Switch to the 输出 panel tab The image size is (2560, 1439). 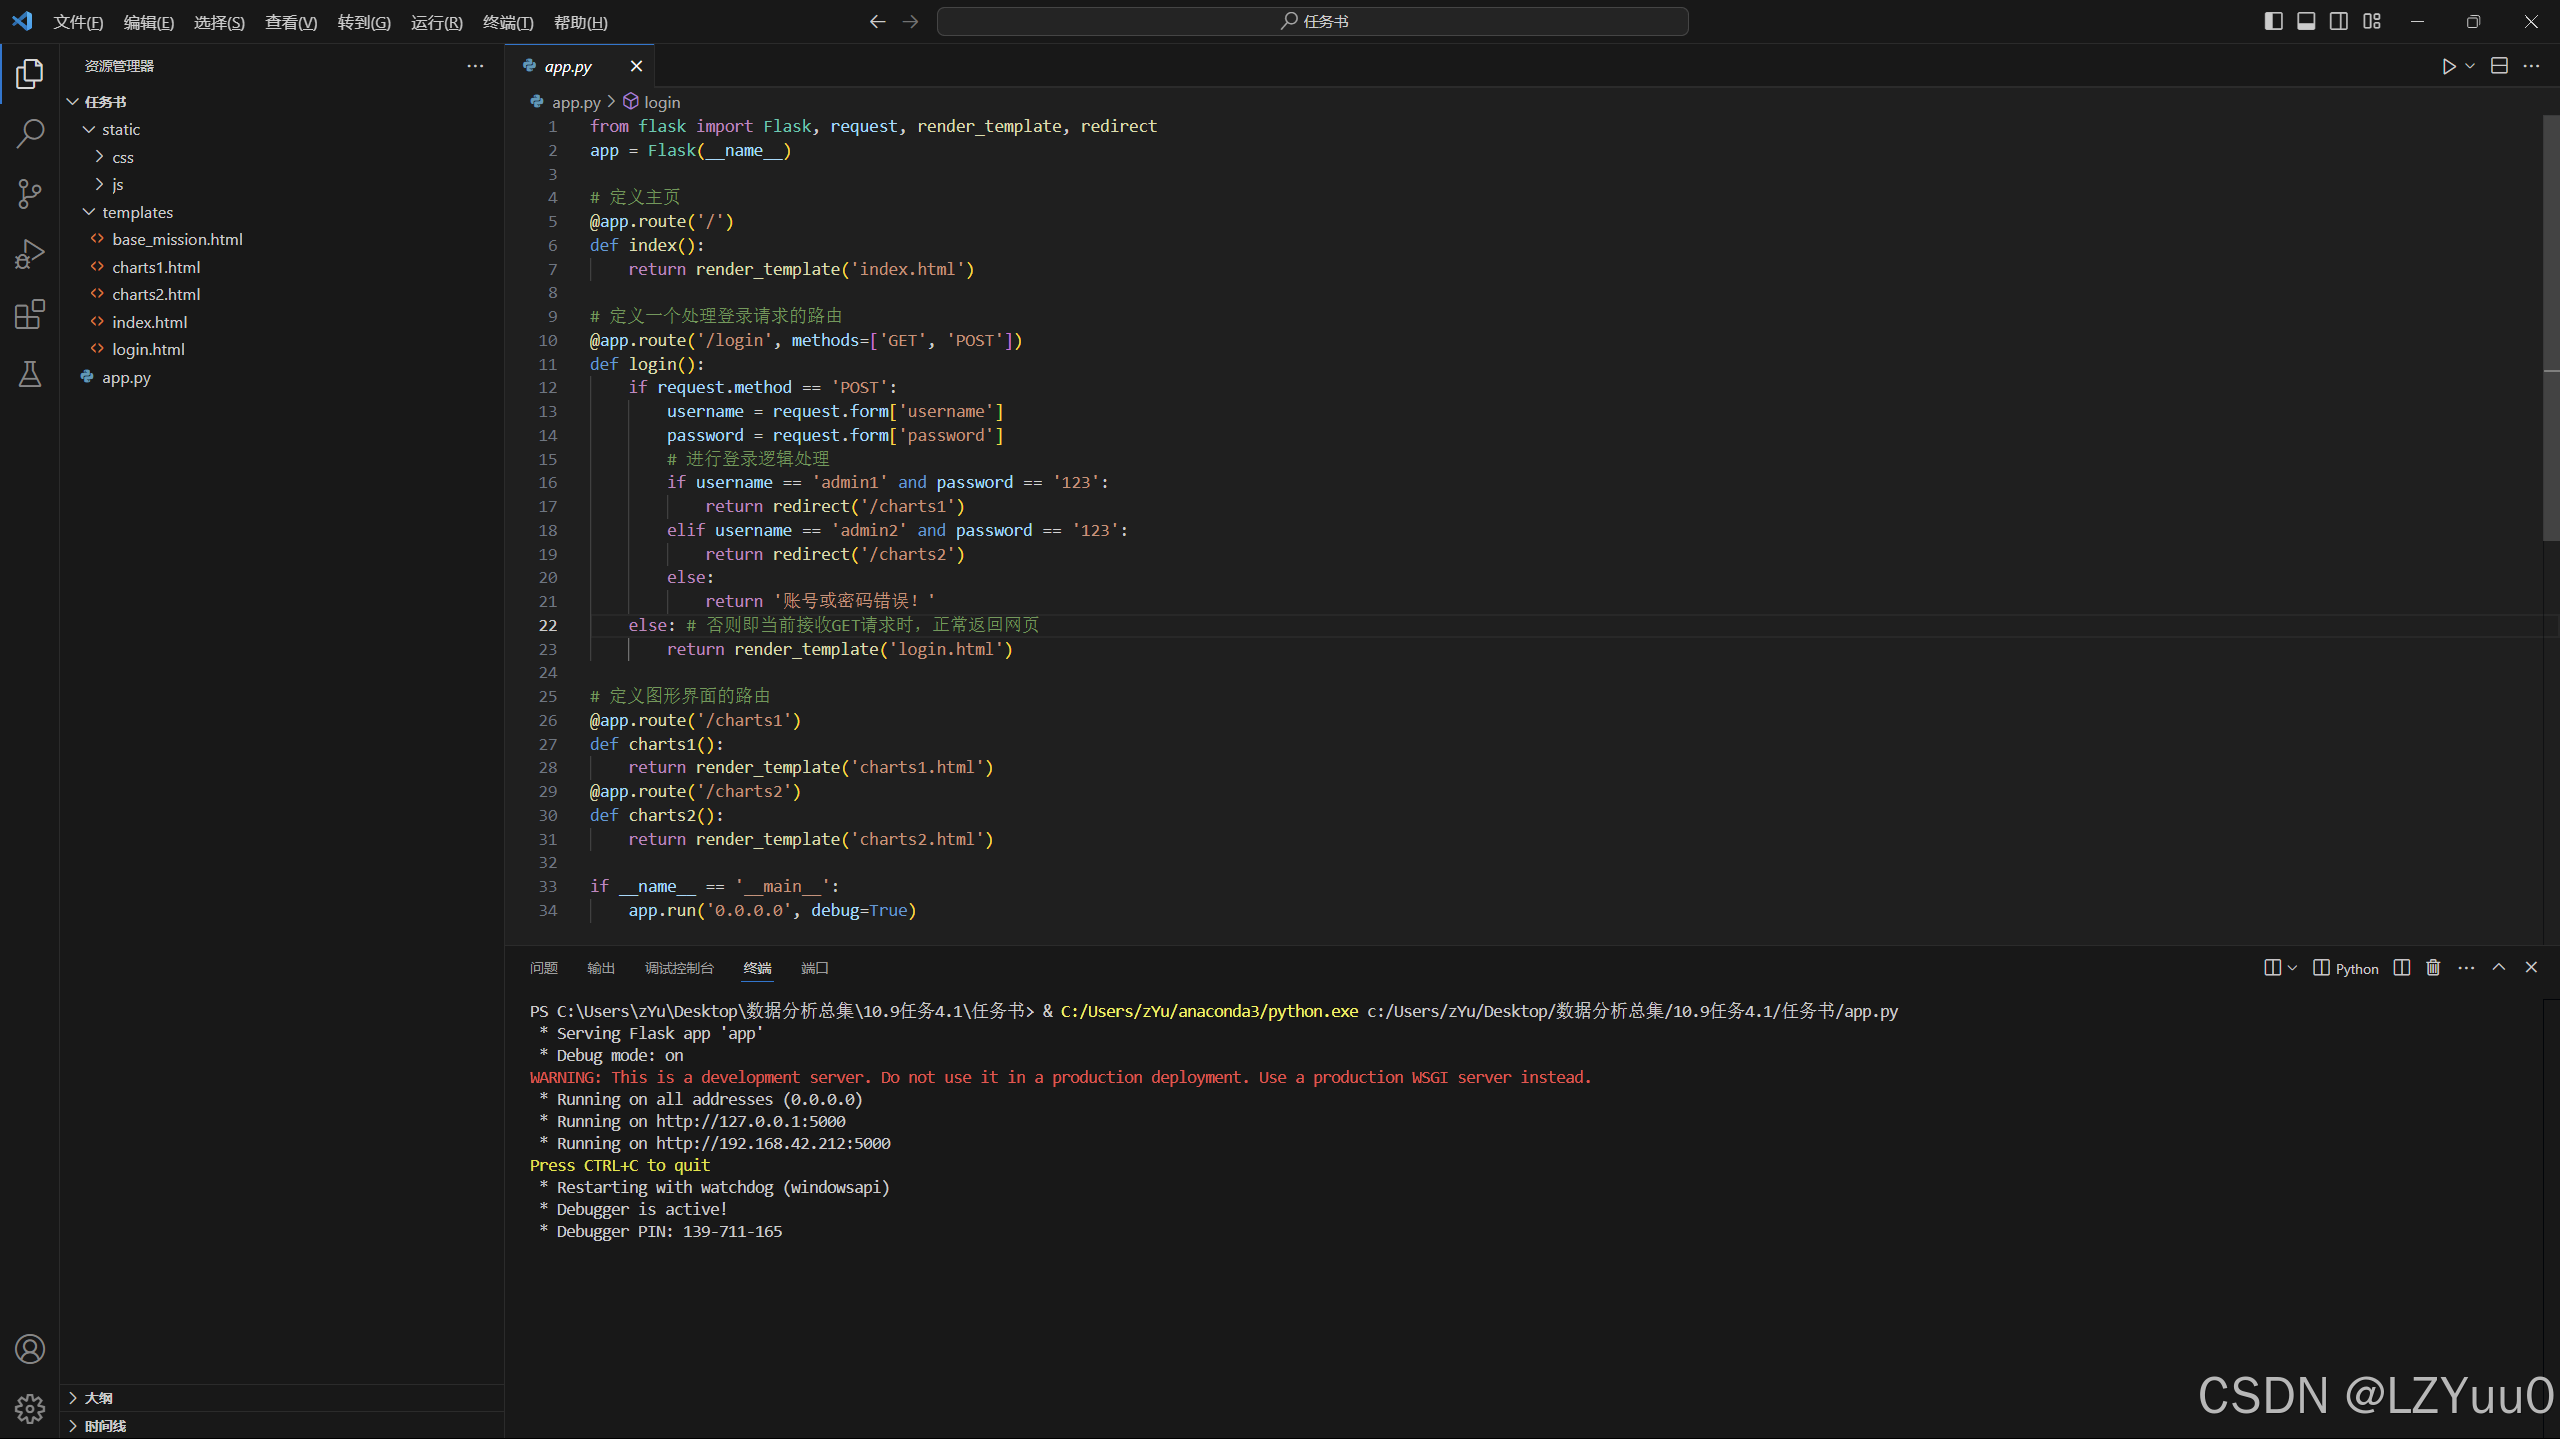coord(601,968)
